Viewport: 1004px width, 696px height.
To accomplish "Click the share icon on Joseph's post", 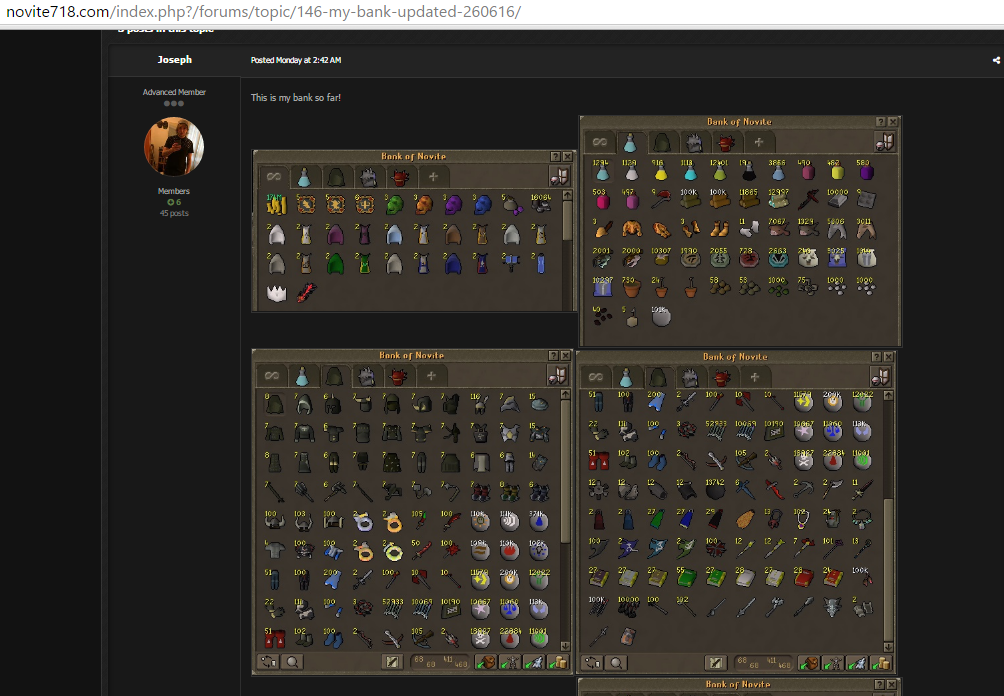I will 996,60.
